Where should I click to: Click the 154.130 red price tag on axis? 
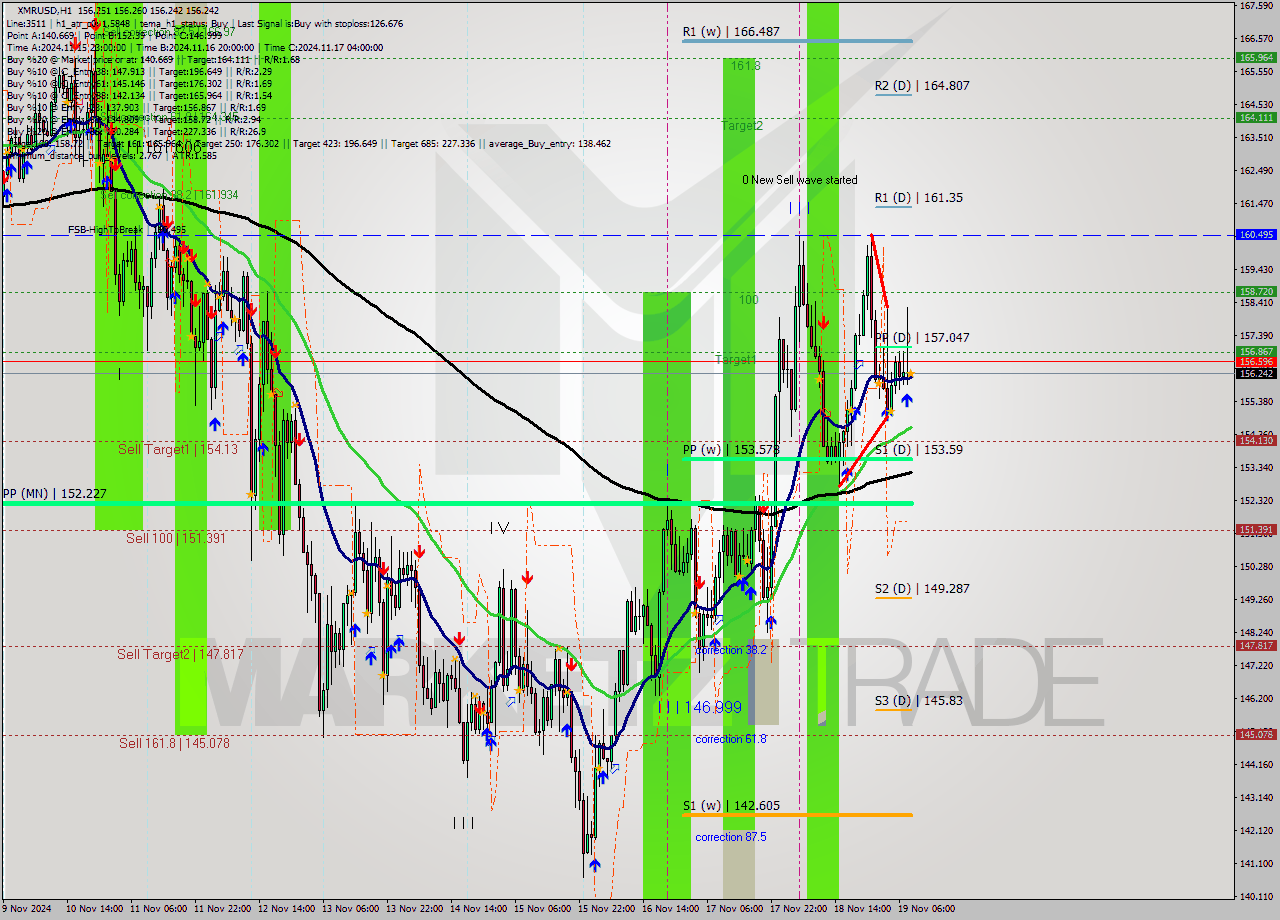[1256, 440]
